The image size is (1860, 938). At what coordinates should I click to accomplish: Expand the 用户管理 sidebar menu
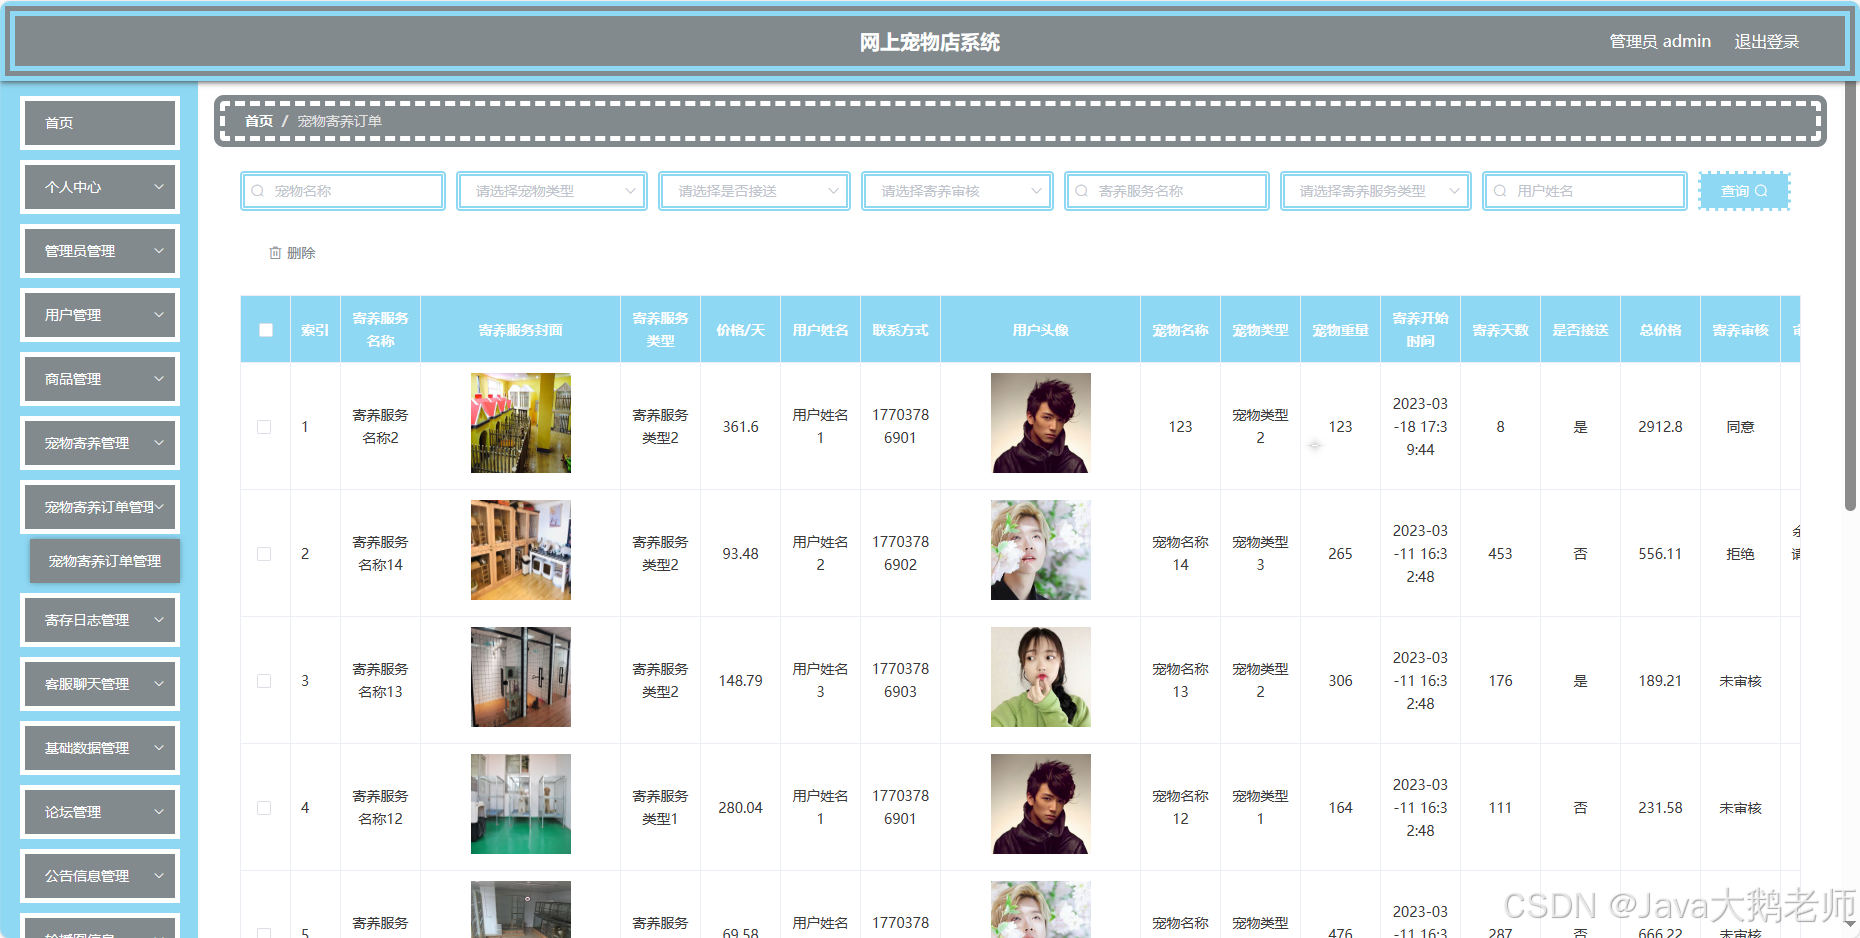tap(100, 315)
